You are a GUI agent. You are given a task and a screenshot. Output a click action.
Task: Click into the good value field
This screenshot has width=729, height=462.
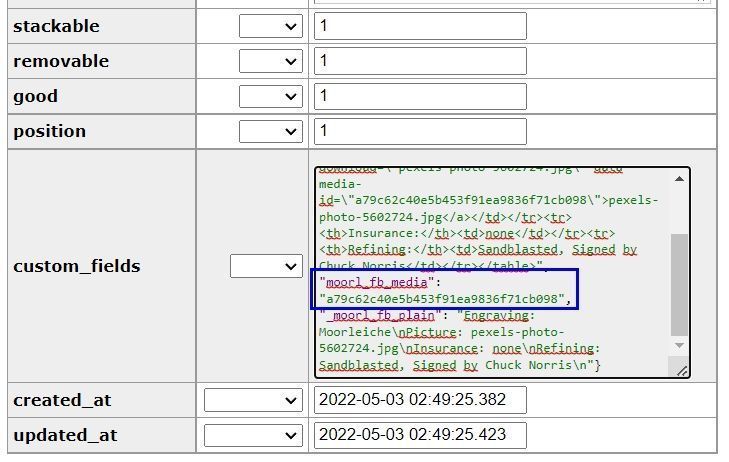[x=420, y=96]
